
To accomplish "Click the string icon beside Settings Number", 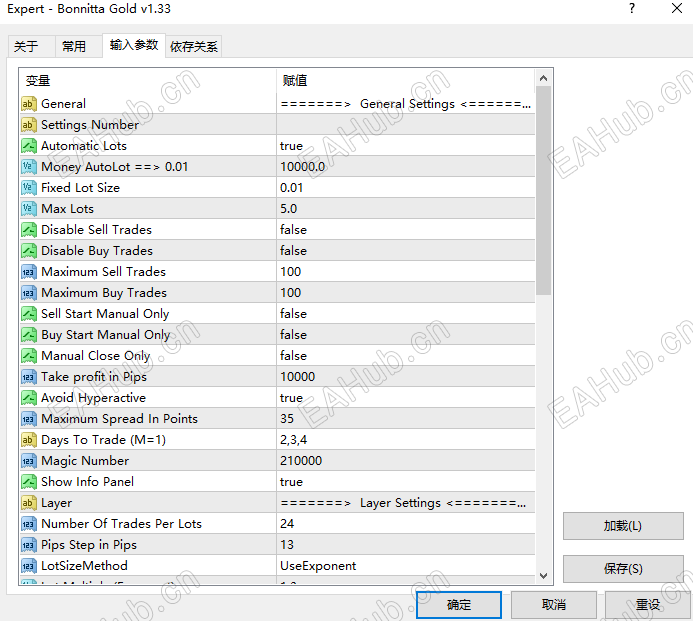I will (29, 125).
